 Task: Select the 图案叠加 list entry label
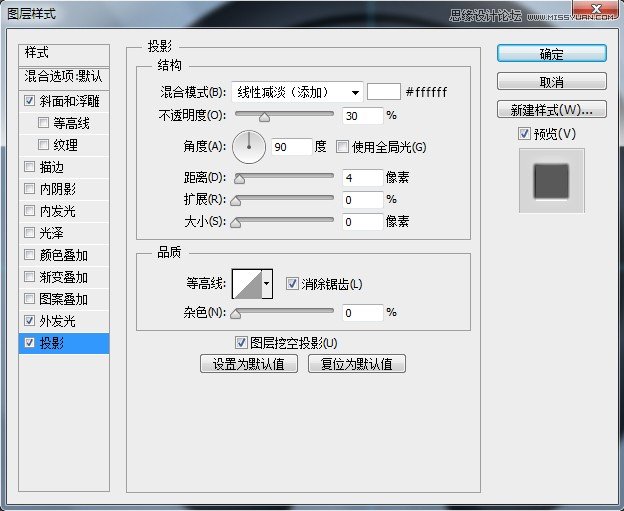click(x=63, y=299)
